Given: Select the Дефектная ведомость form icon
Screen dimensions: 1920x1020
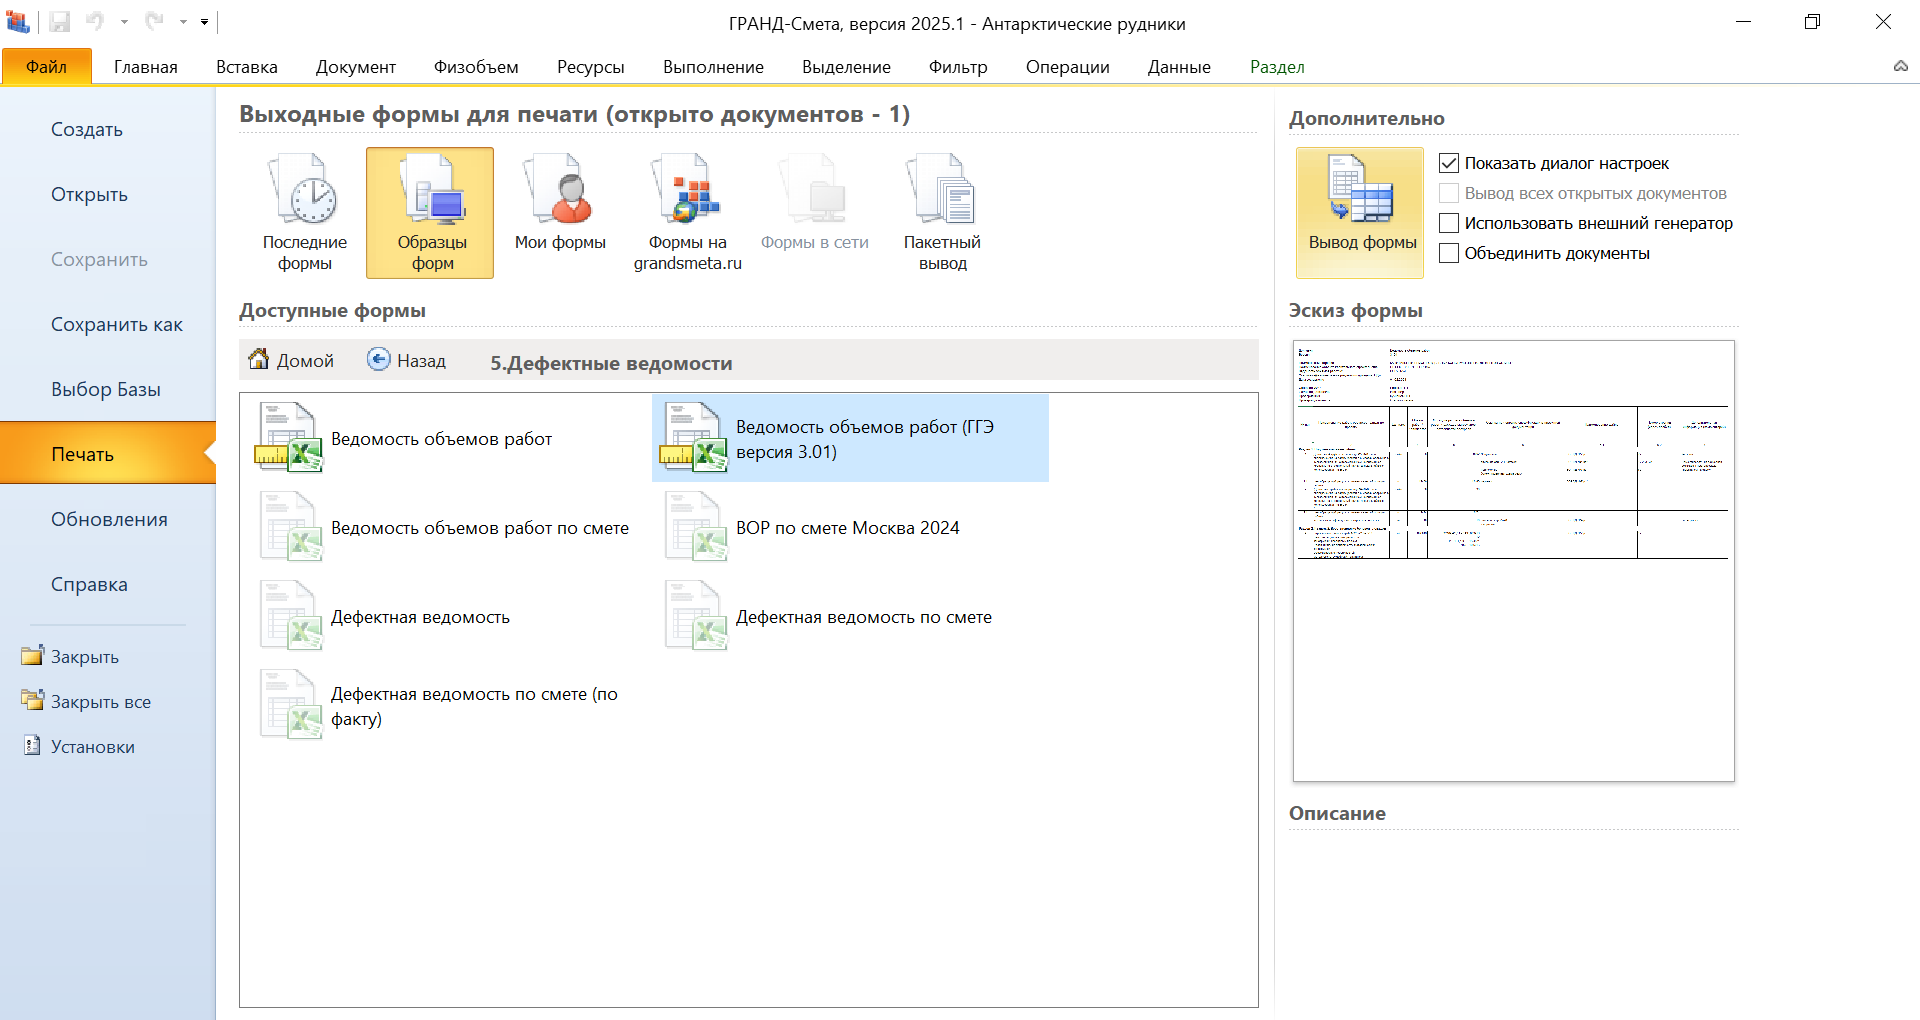Looking at the screenshot, I should [290, 616].
